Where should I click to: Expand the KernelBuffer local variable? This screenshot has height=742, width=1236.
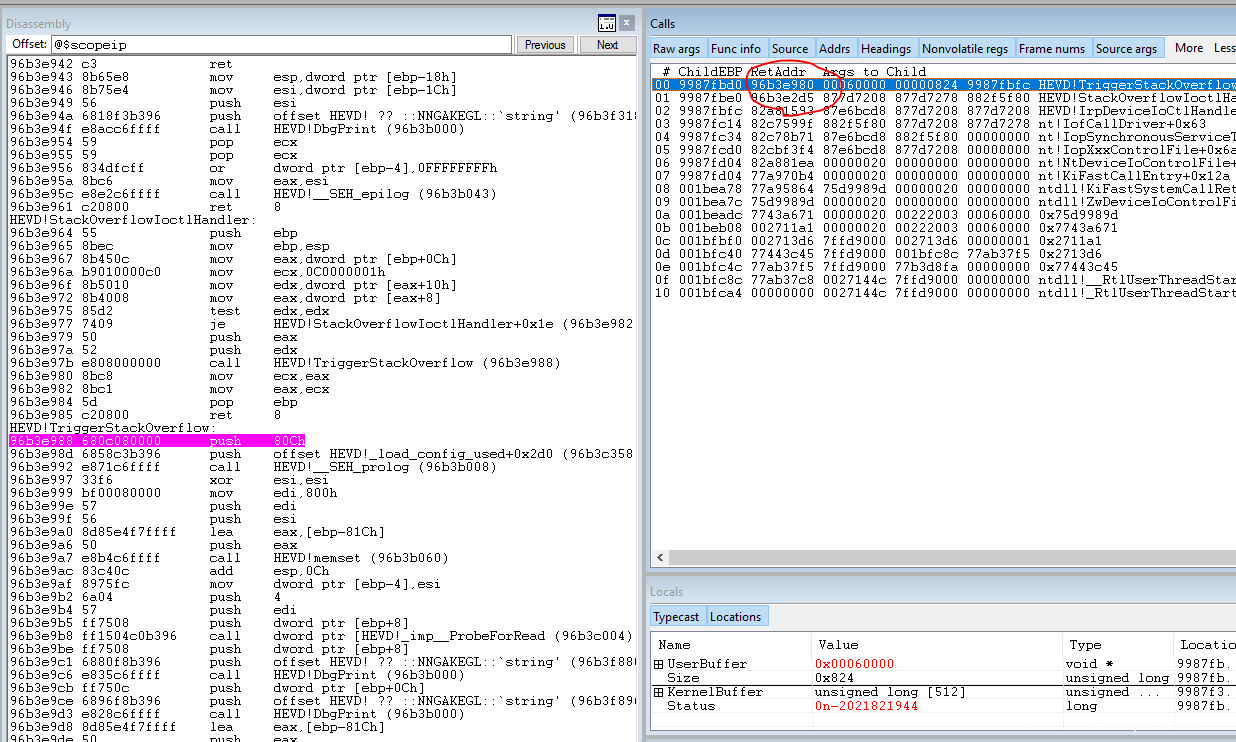[659, 692]
